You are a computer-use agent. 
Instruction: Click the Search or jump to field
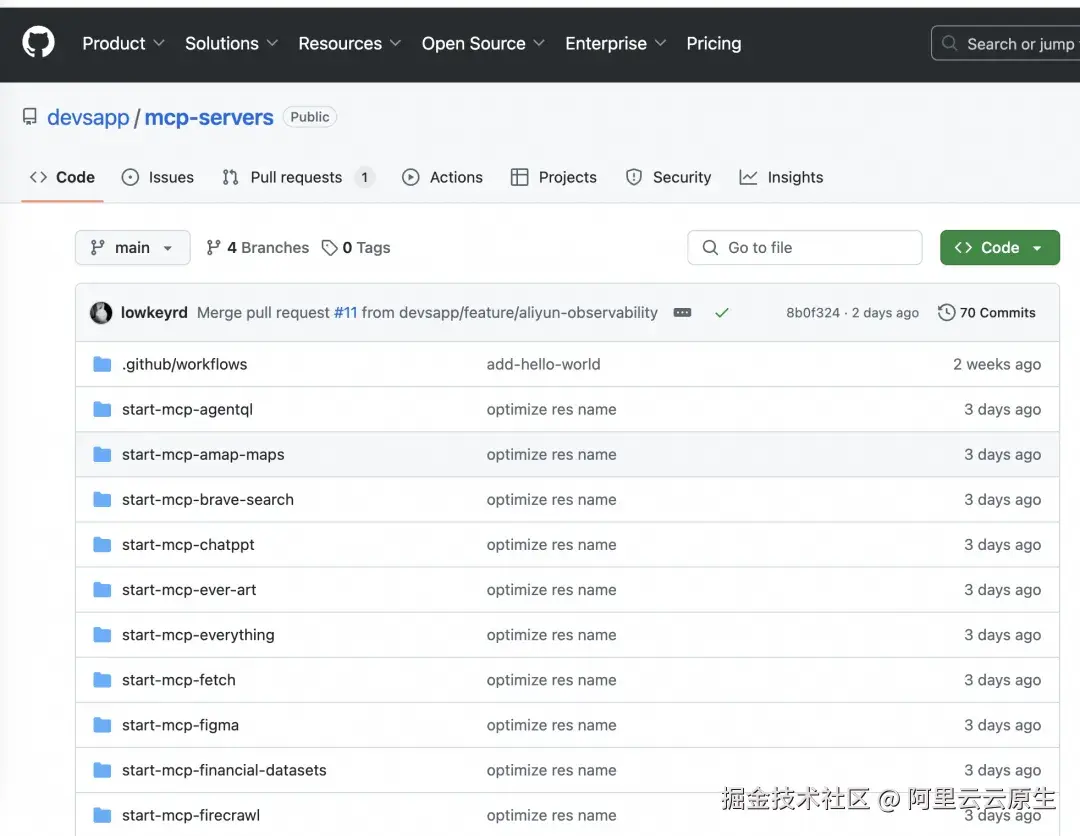(1006, 43)
